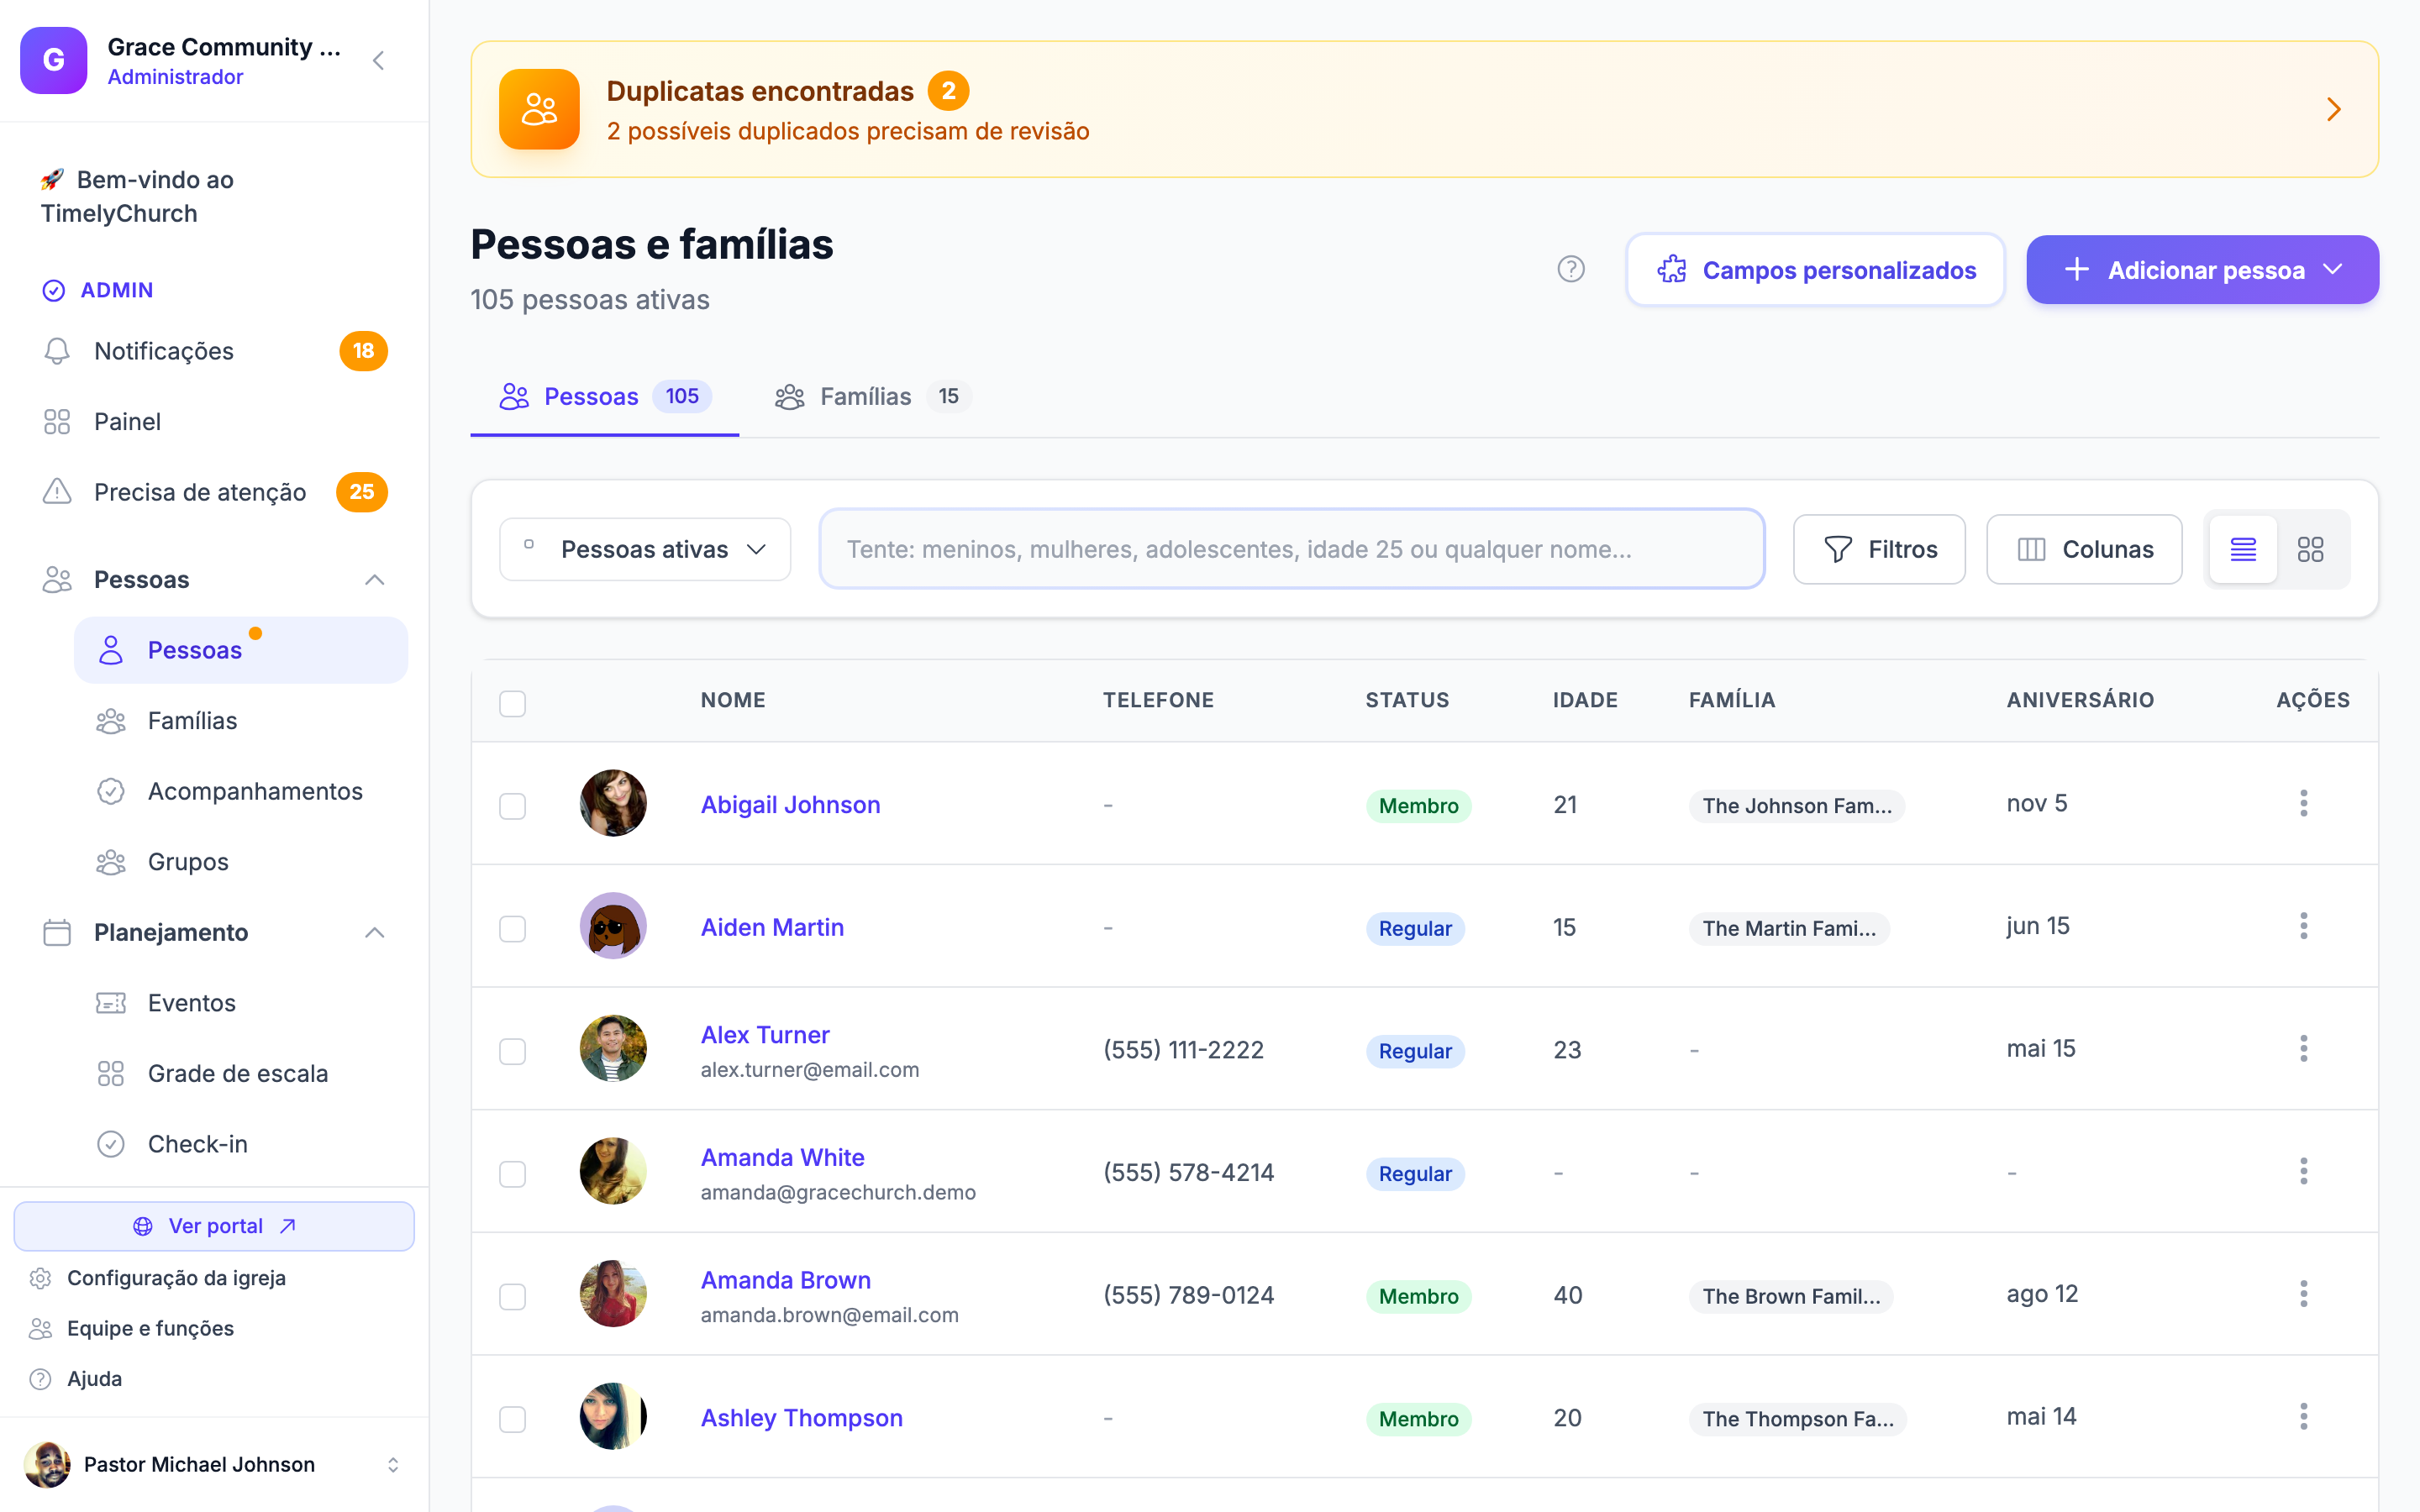Check the box for Amanda Brown
This screenshot has width=2420, height=1512.
pos(513,1297)
